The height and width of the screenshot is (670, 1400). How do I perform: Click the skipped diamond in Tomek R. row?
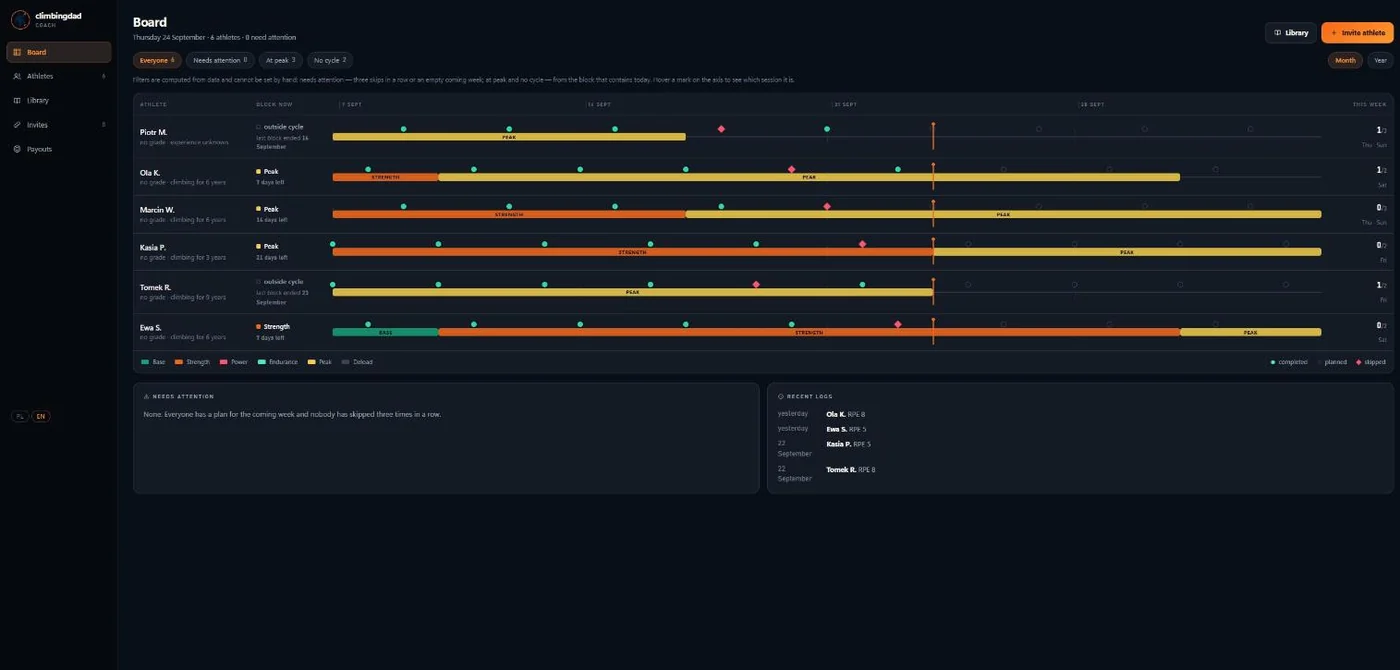[756, 285]
